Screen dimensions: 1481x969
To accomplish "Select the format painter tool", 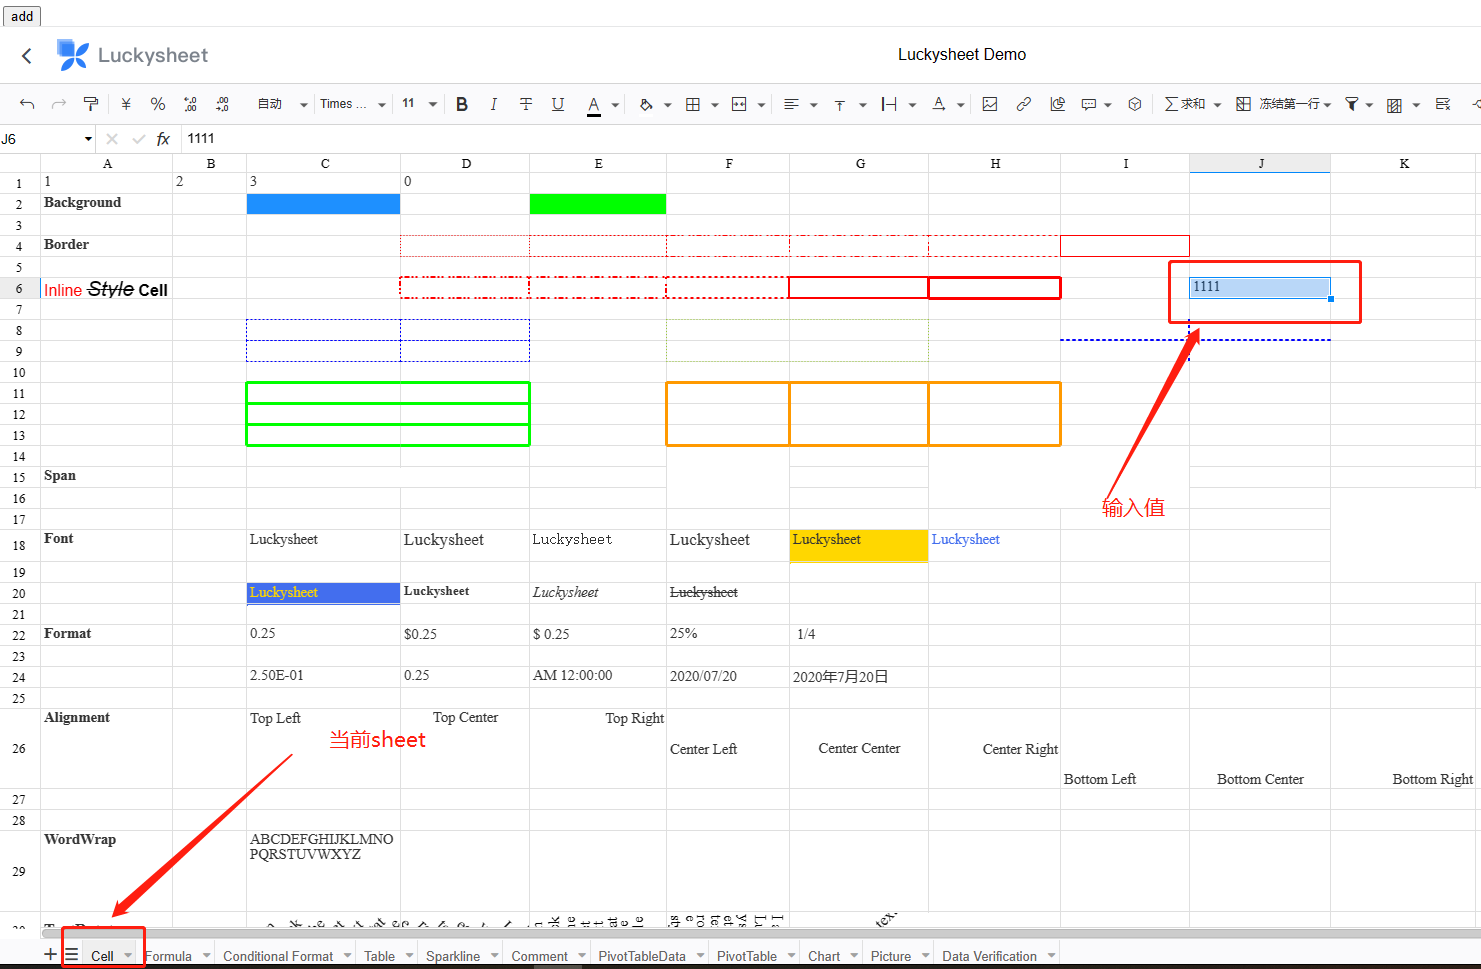I will 91,104.
